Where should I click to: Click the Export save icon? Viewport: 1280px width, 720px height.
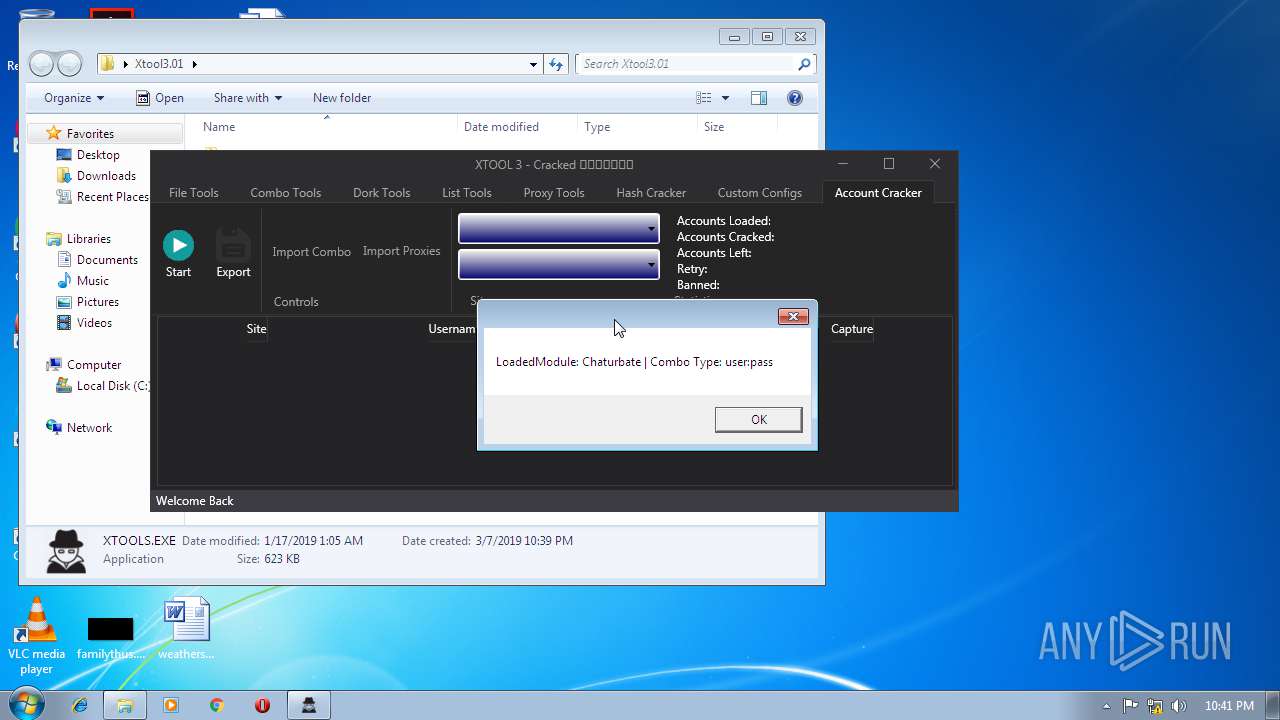[233, 245]
